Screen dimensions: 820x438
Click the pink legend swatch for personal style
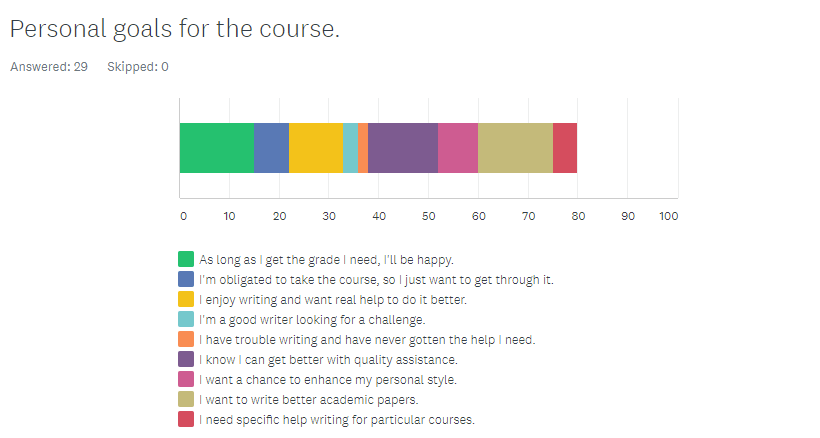click(185, 379)
